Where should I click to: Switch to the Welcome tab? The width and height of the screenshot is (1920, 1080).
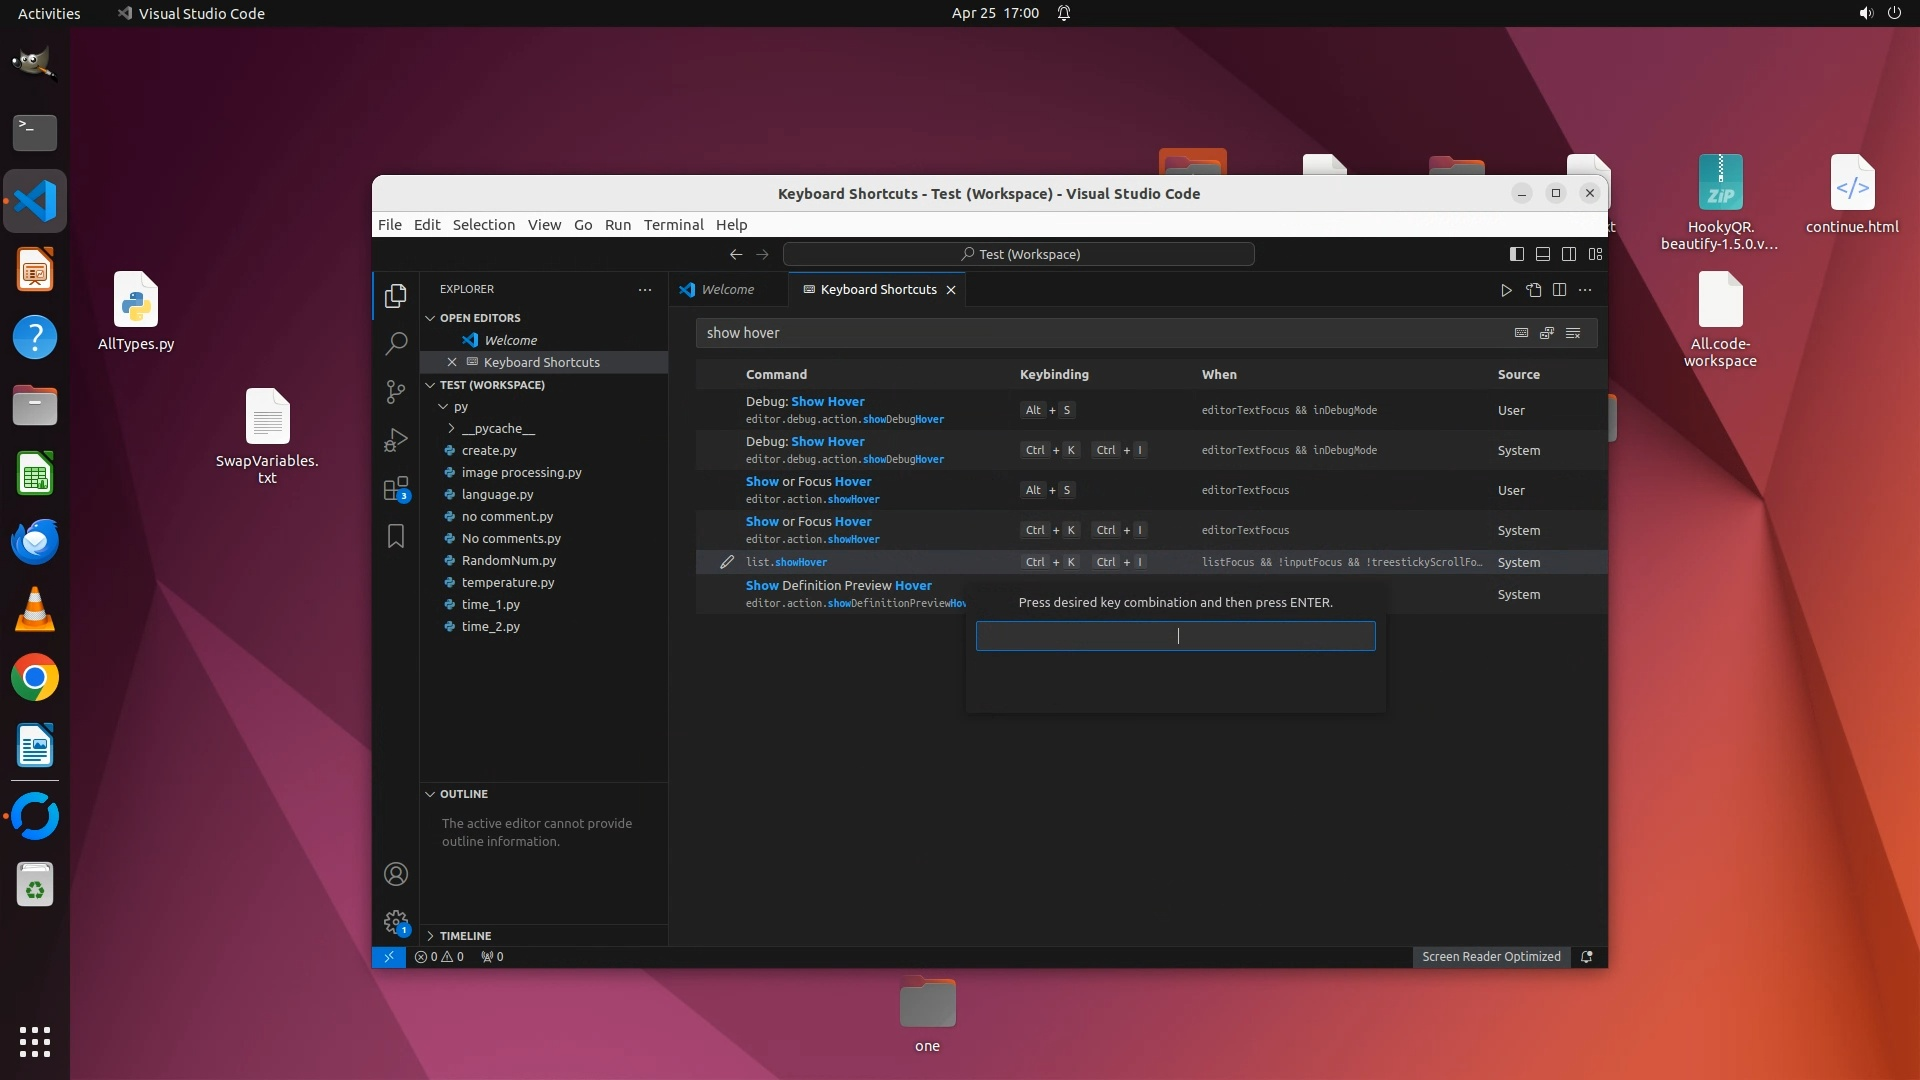point(727,290)
